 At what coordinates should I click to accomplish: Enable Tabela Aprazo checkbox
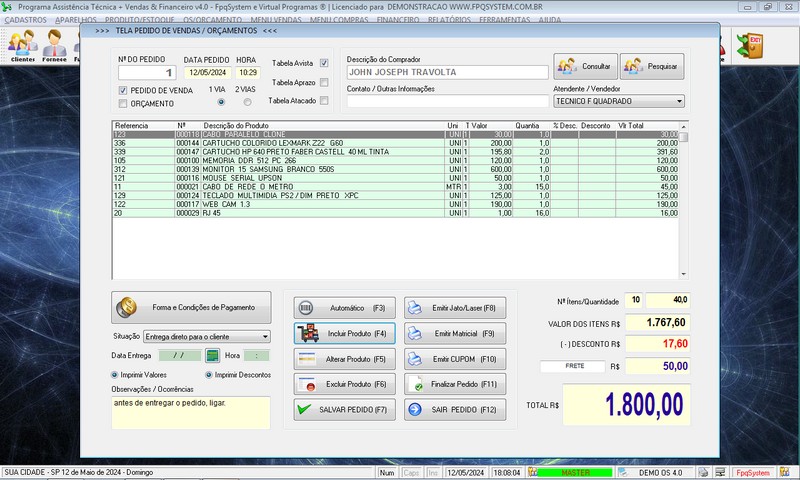[324, 82]
